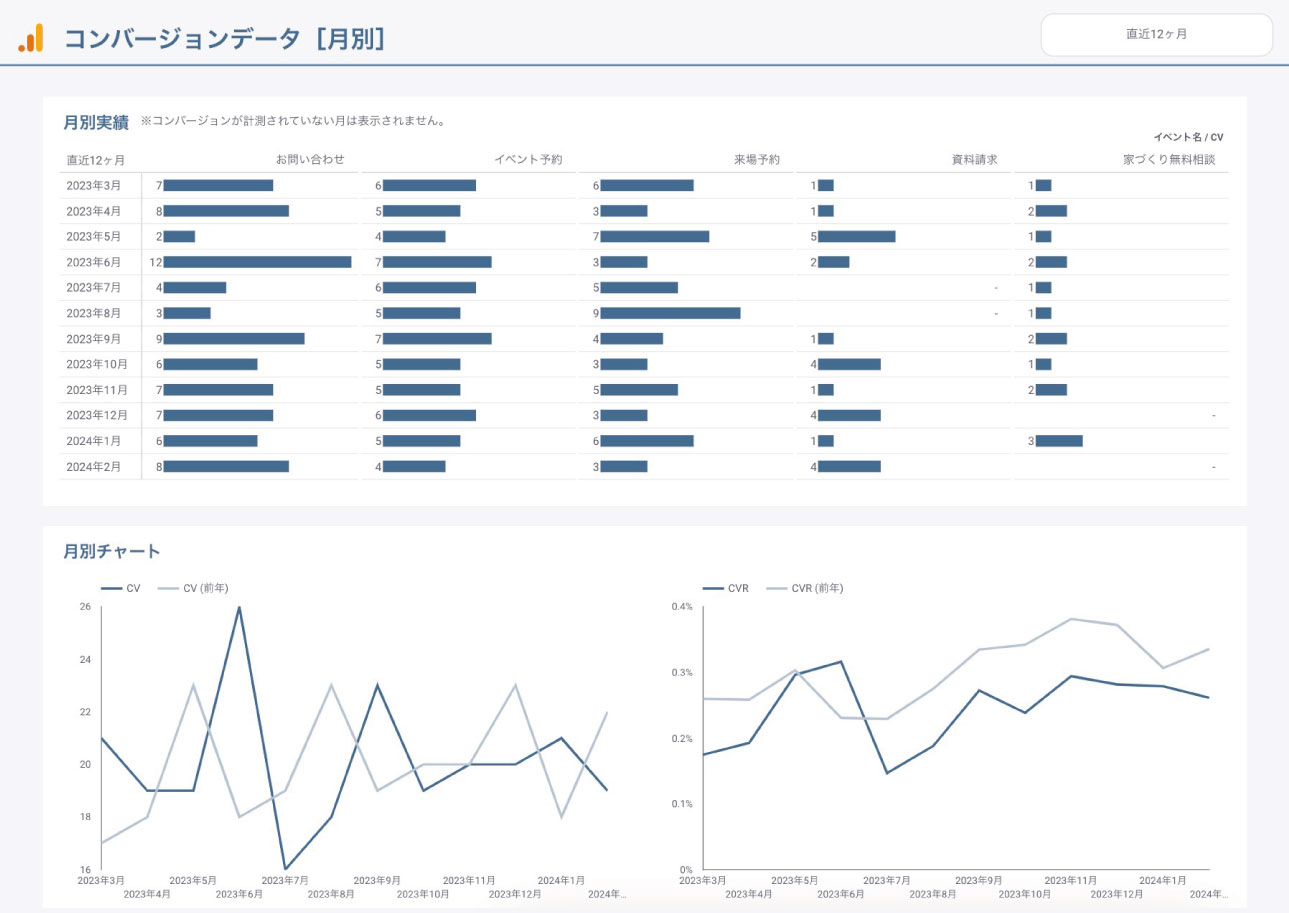The height and width of the screenshot is (913, 1289).
Task: Click the CVR (前年) legend color line
Action: coord(777,588)
